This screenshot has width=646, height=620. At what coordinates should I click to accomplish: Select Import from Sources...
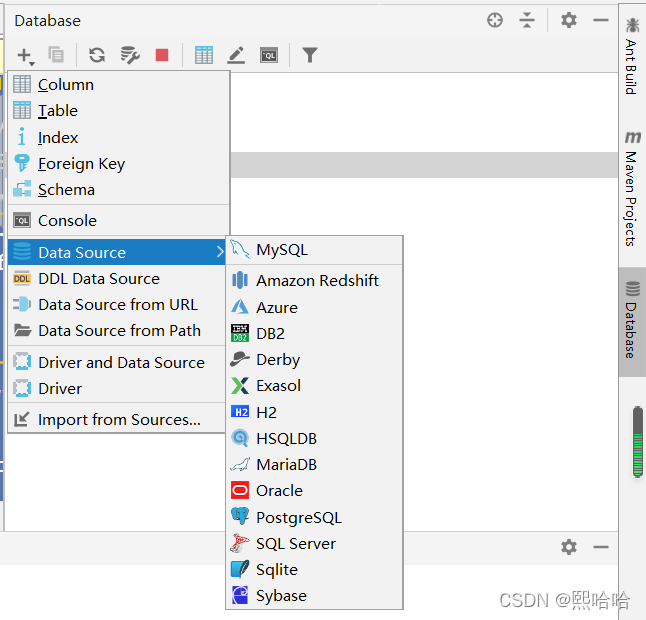[117, 420]
